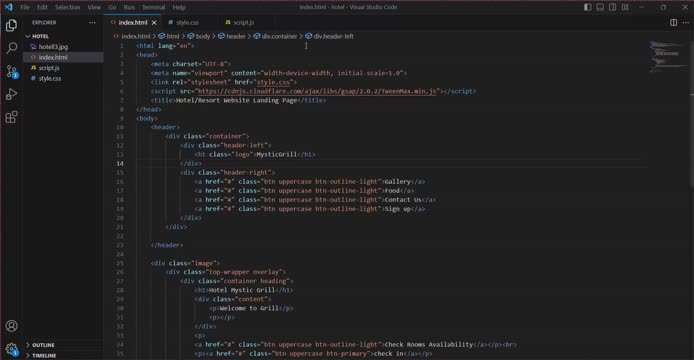Follow the style.css href link
The height and width of the screenshot is (360, 694).
point(273,82)
